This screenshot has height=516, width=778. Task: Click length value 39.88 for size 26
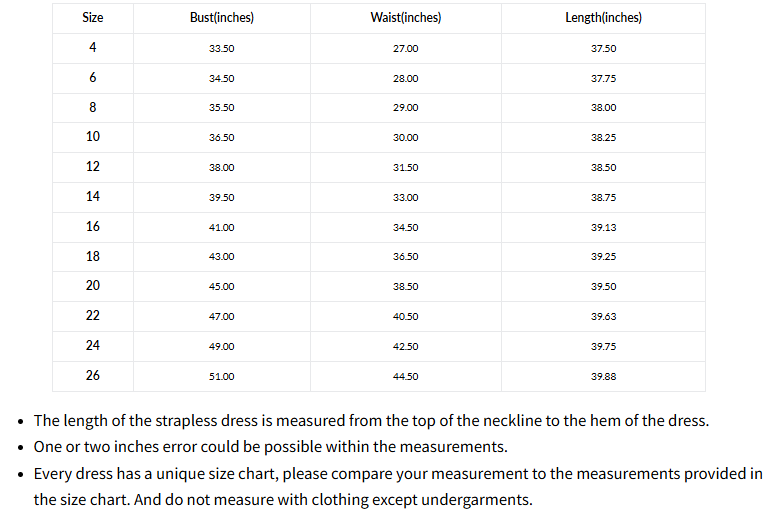coord(603,376)
